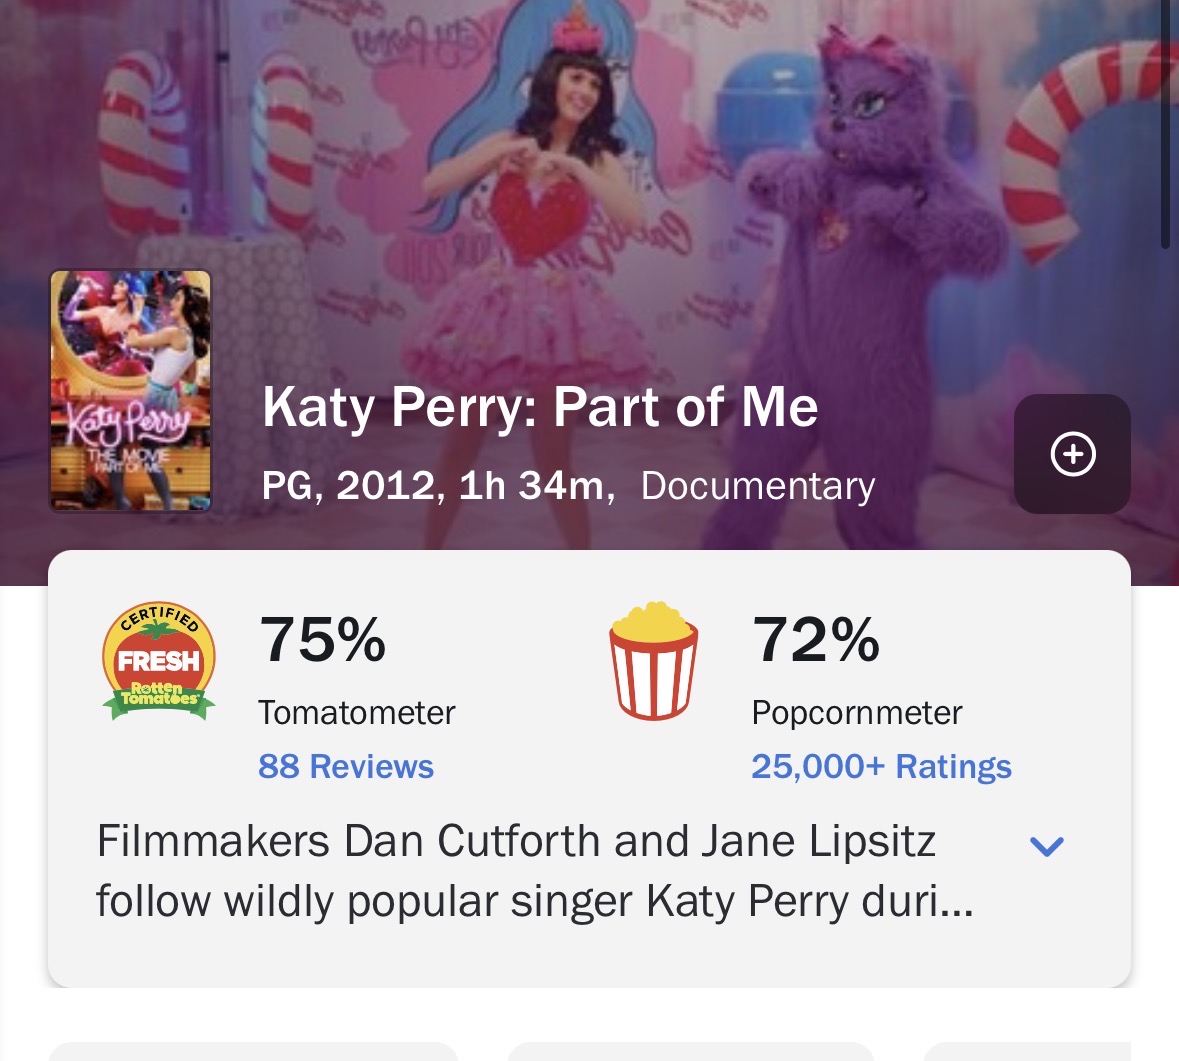
Task: Click the Certified Fresh badge icon
Action: click(x=159, y=661)
